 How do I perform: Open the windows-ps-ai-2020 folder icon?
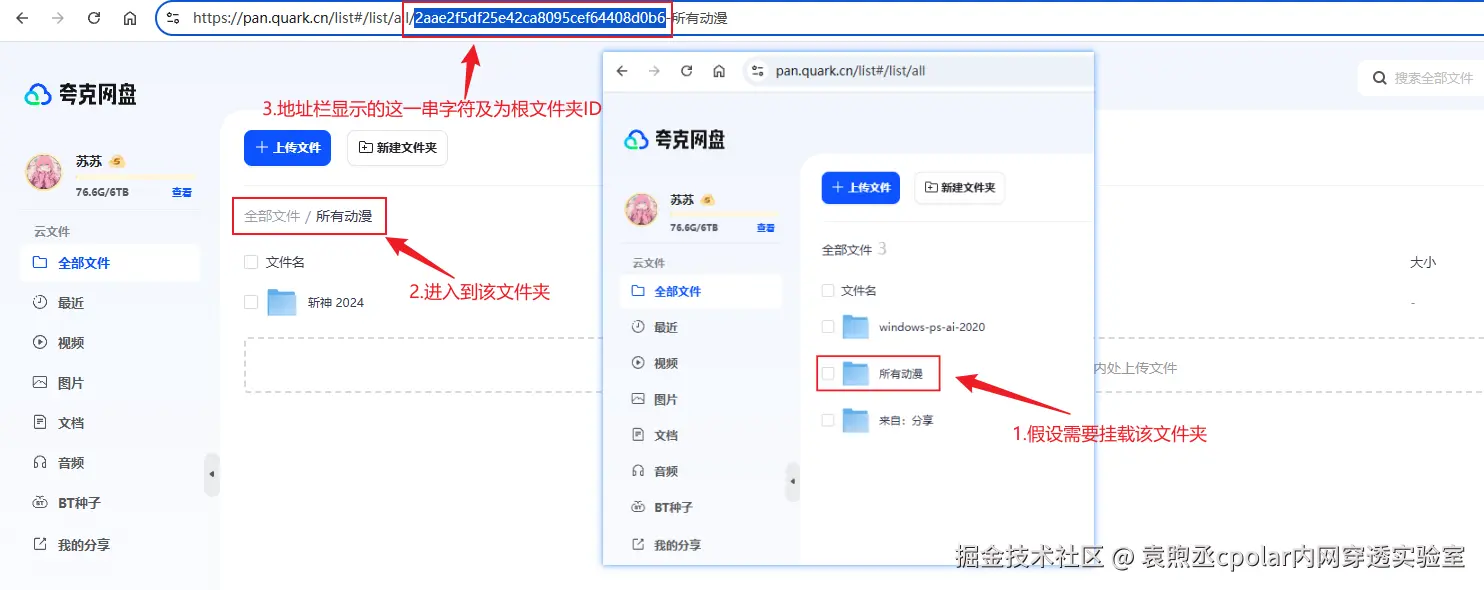pyautogui.click(x=855, y=326)
